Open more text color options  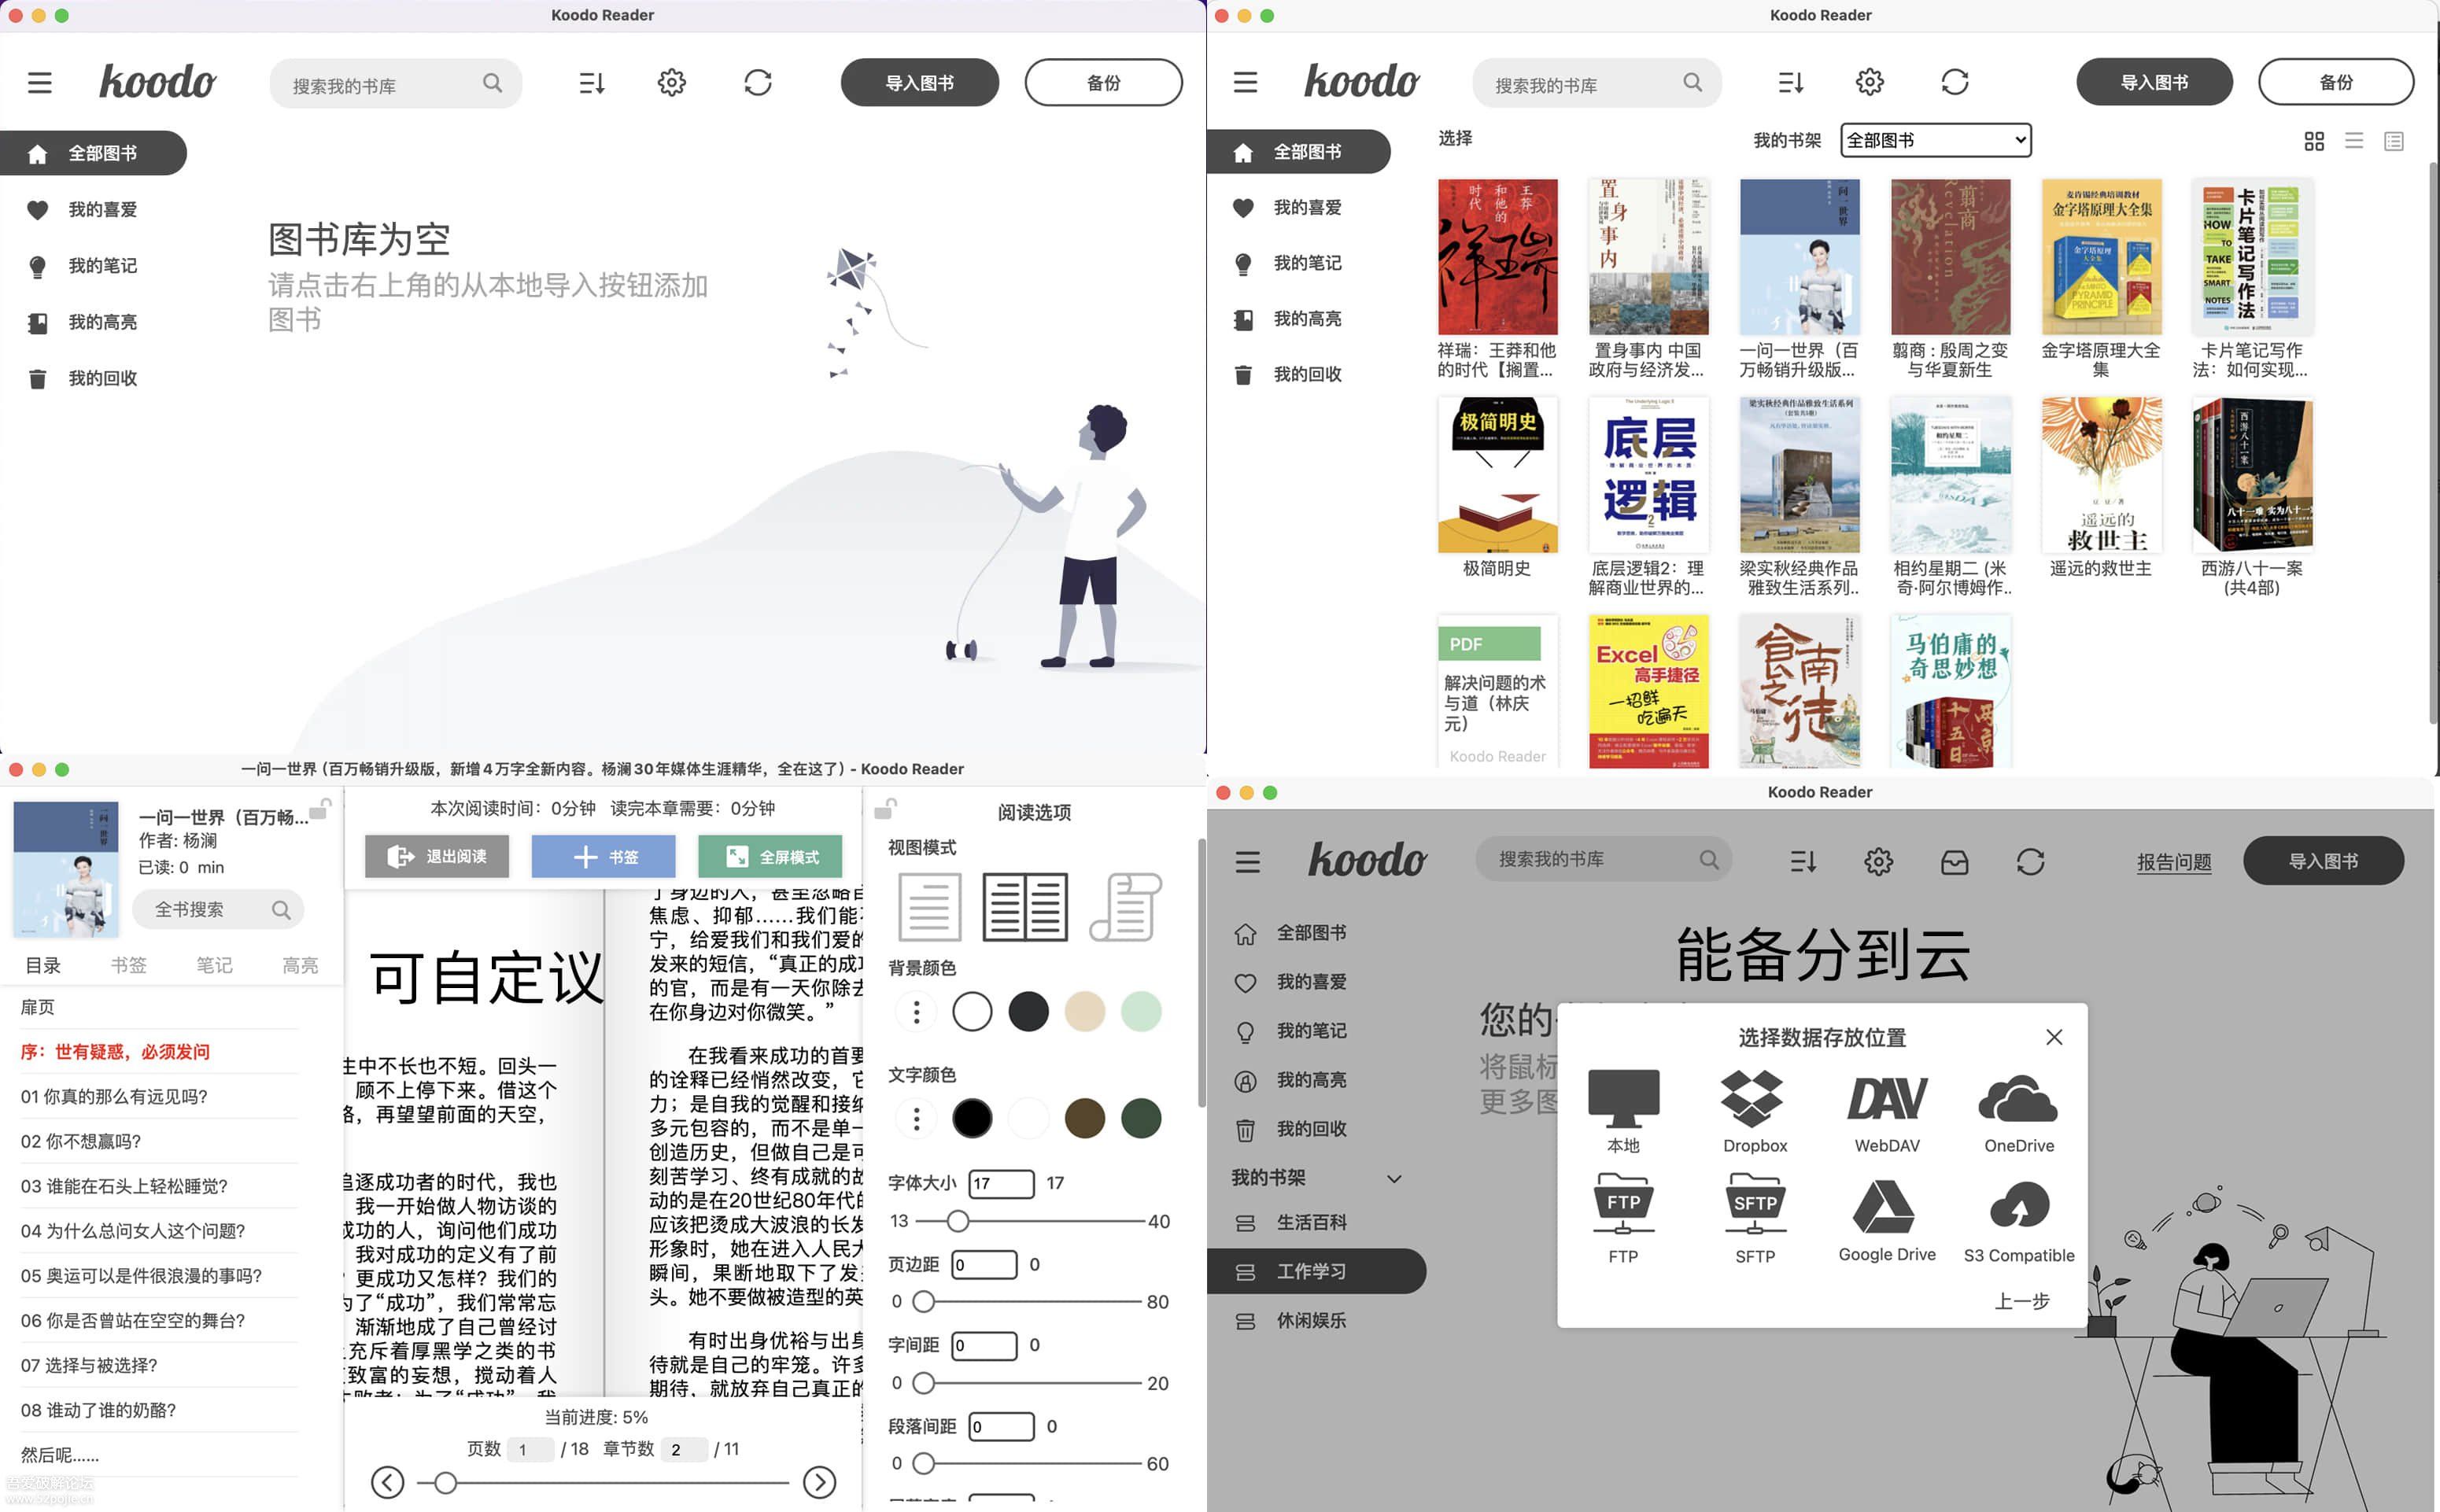916,1118
